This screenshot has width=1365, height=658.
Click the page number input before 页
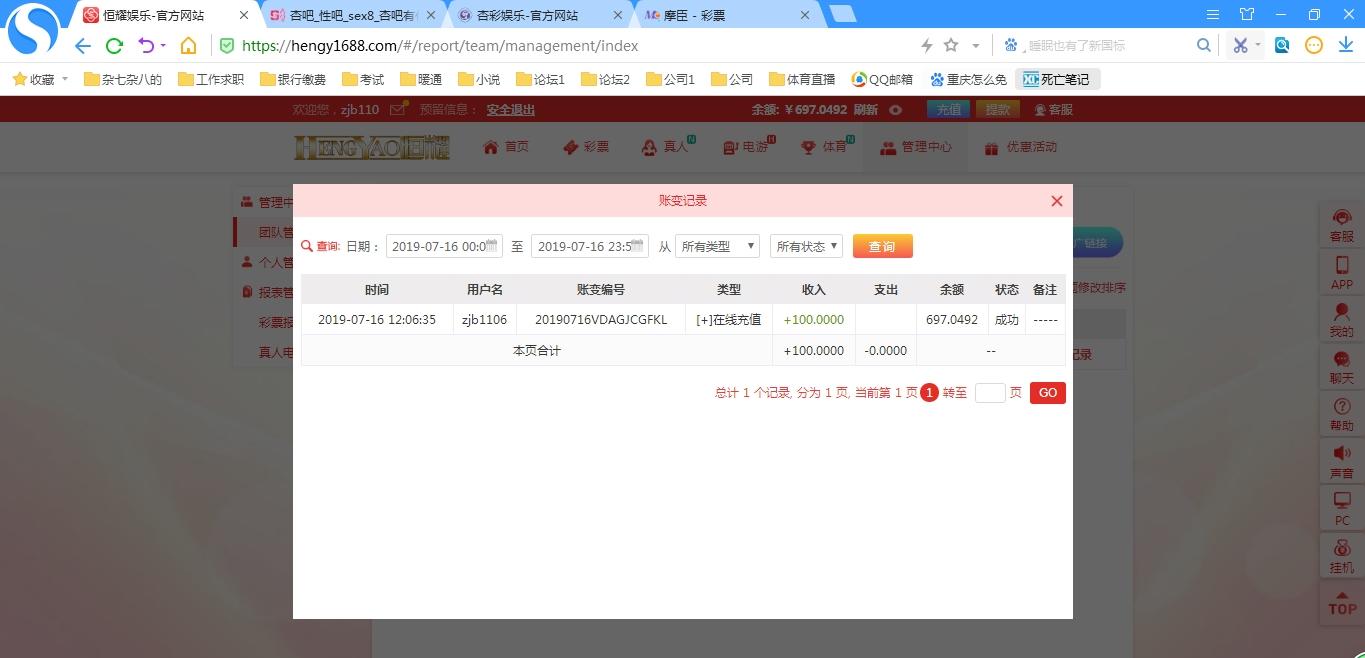point(989,393)
